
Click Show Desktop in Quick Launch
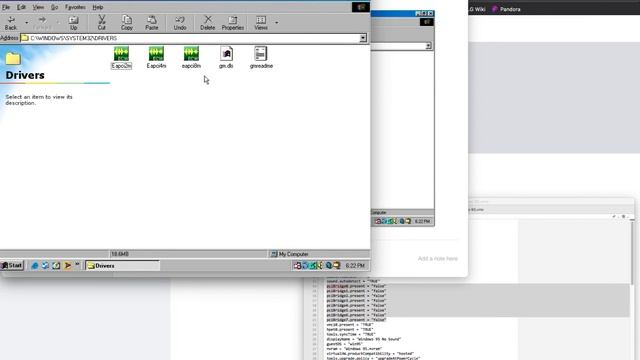point(56,266)
